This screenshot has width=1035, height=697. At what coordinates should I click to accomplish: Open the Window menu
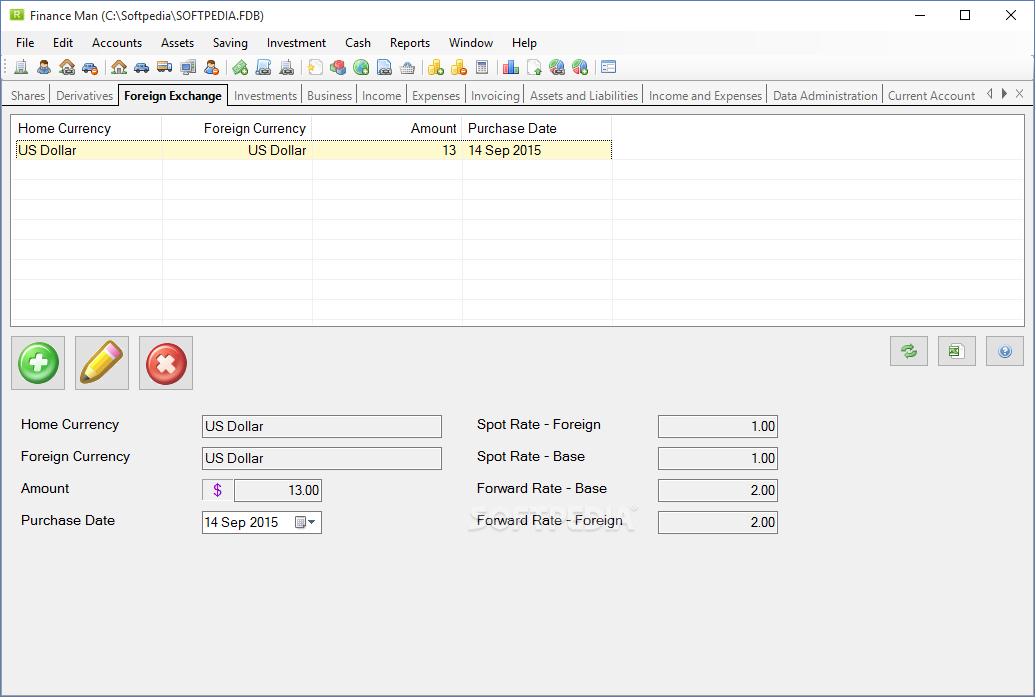point(471,43)
